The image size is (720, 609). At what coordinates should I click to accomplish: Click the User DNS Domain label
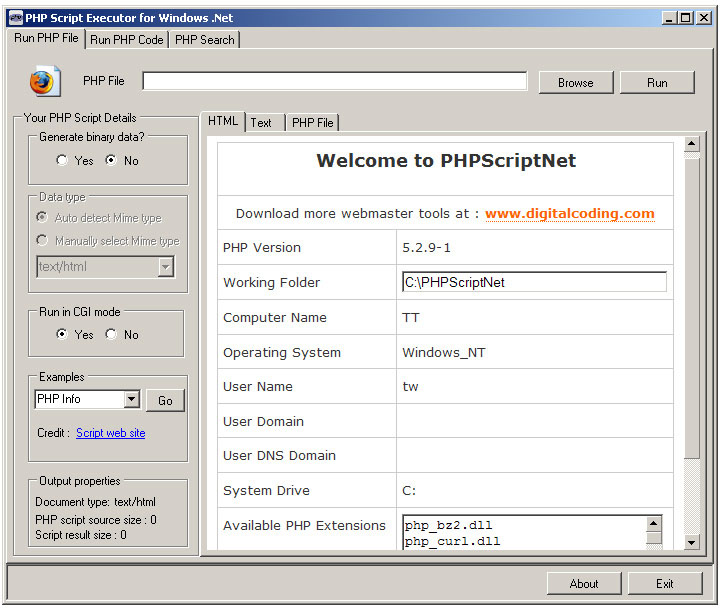279,456
